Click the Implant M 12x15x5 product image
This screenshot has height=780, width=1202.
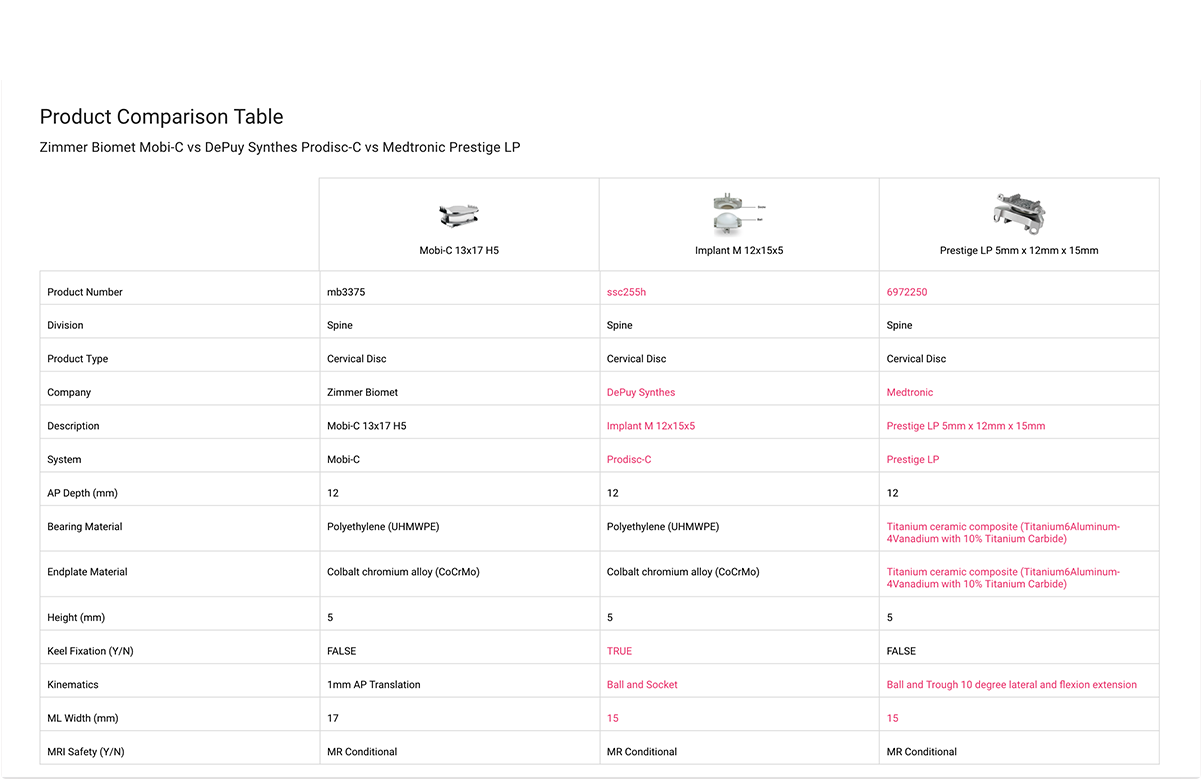point(738,213)
